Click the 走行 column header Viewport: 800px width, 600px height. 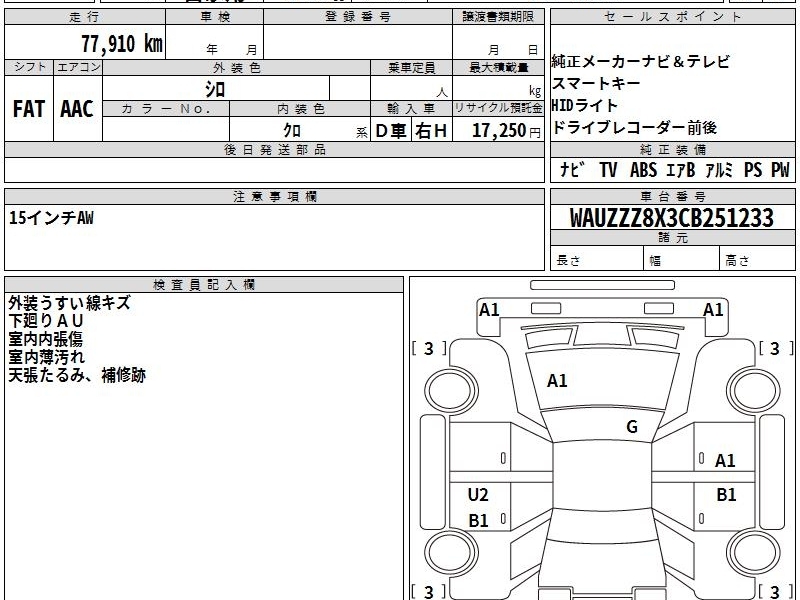point(85,17)
